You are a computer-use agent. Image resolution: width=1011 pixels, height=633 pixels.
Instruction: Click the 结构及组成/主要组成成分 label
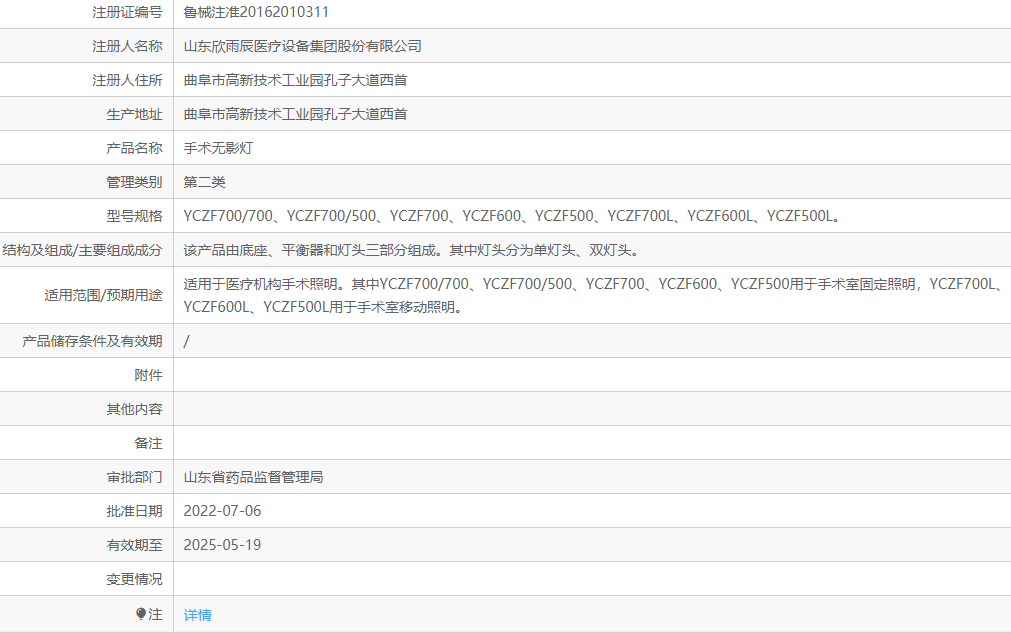(x=83, y=250)
